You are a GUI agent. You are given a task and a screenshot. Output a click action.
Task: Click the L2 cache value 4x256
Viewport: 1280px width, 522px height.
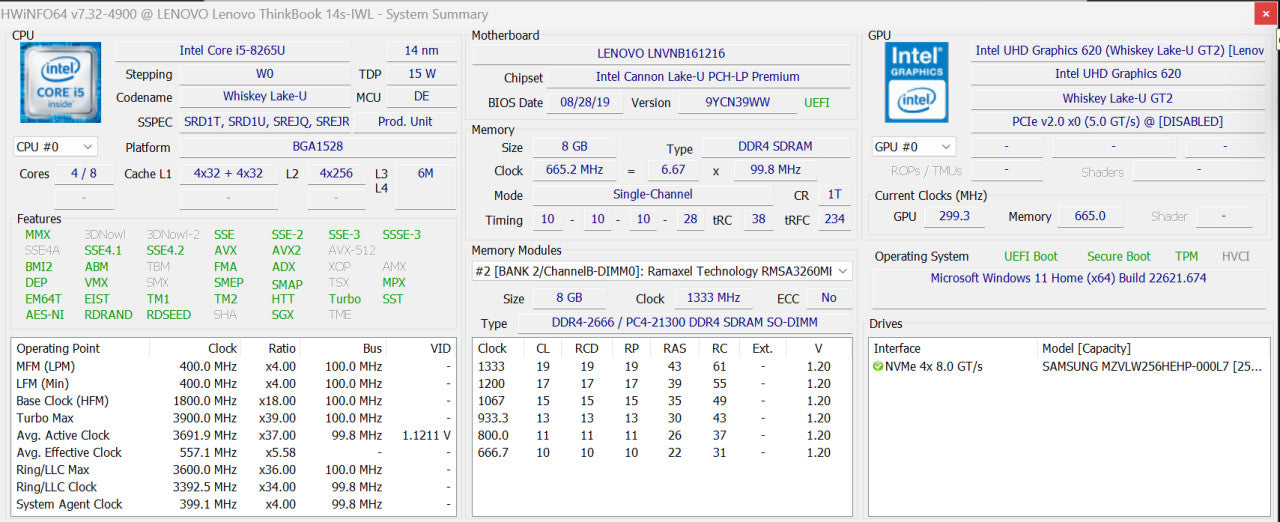336,173
